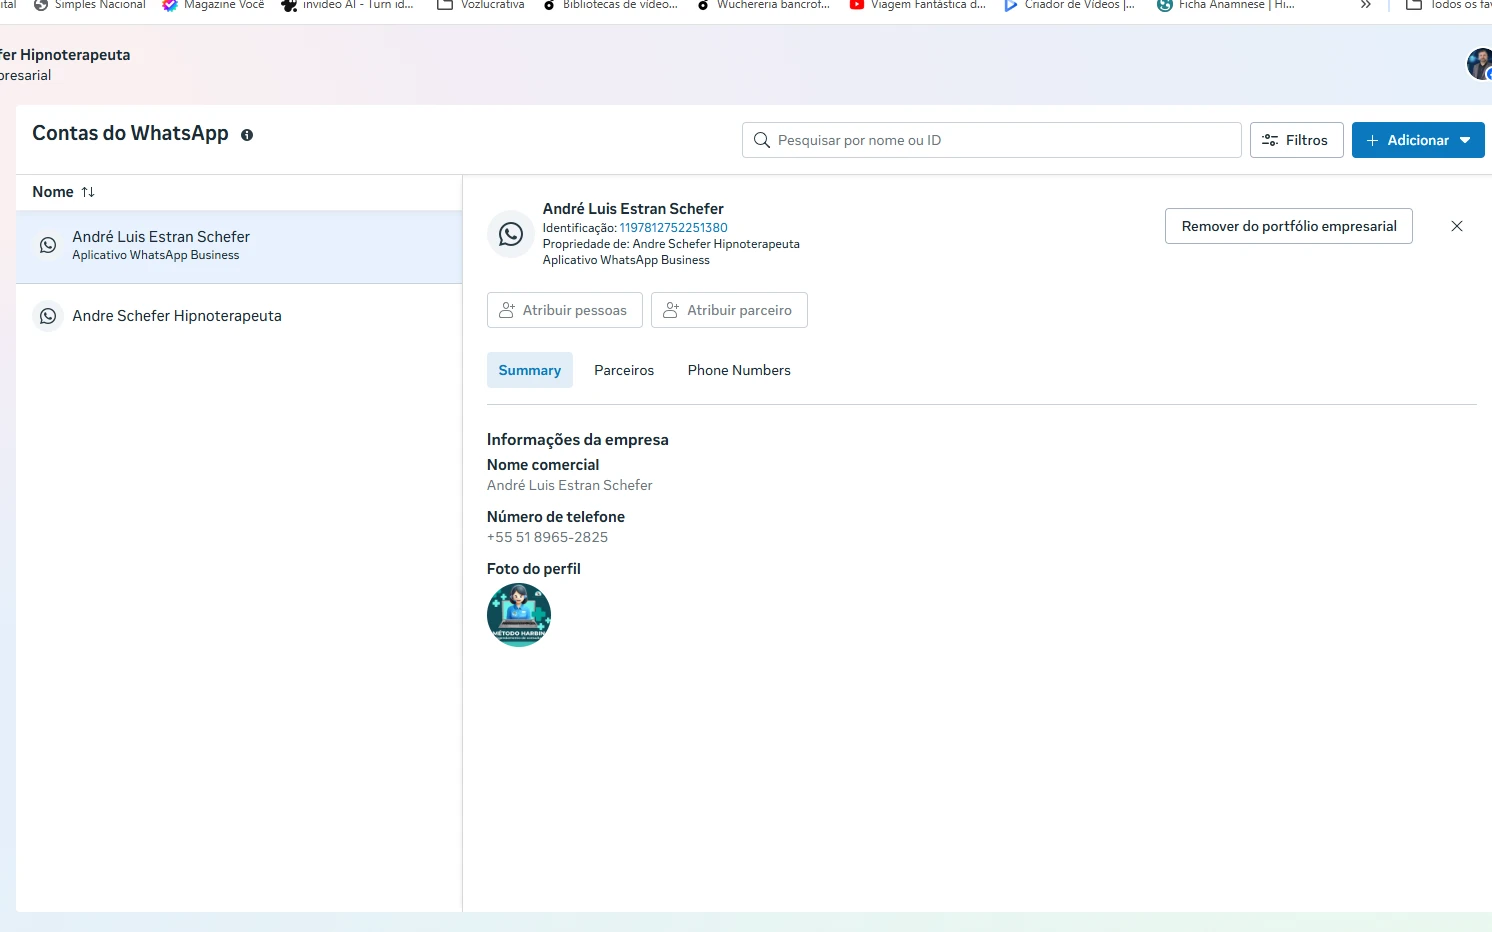Click the large WhatsApp logo in the account header
1492x932 pixels.
pyautogui.click(x=511, y=234)
